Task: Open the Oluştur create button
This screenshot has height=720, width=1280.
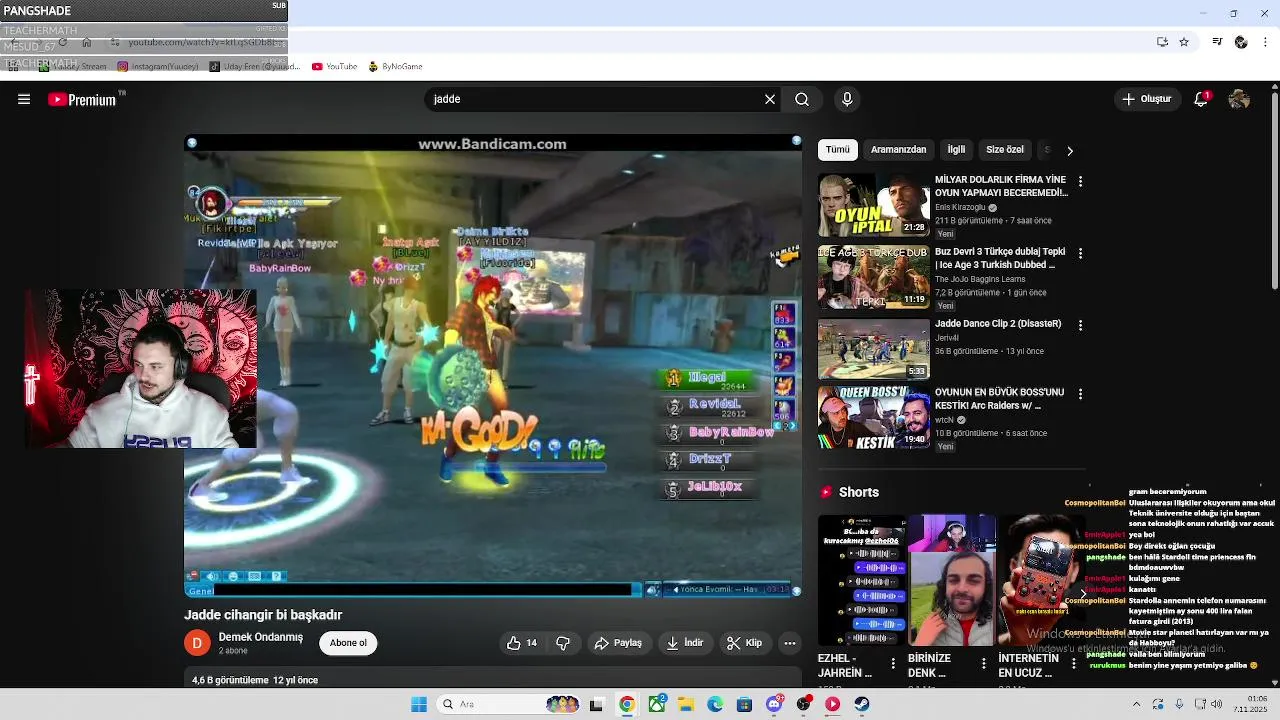Action: click(x=1147, y=99)
